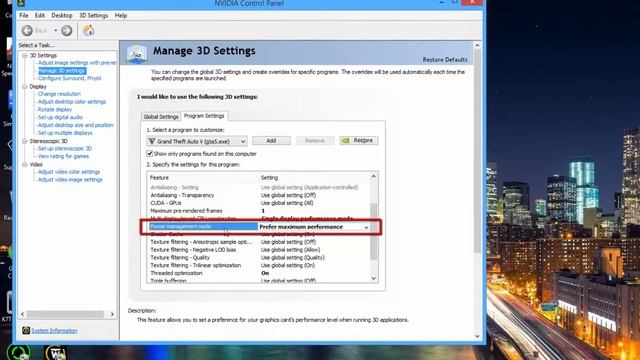Open the Help menu
The image size is (640, 360).
[120, 15]
